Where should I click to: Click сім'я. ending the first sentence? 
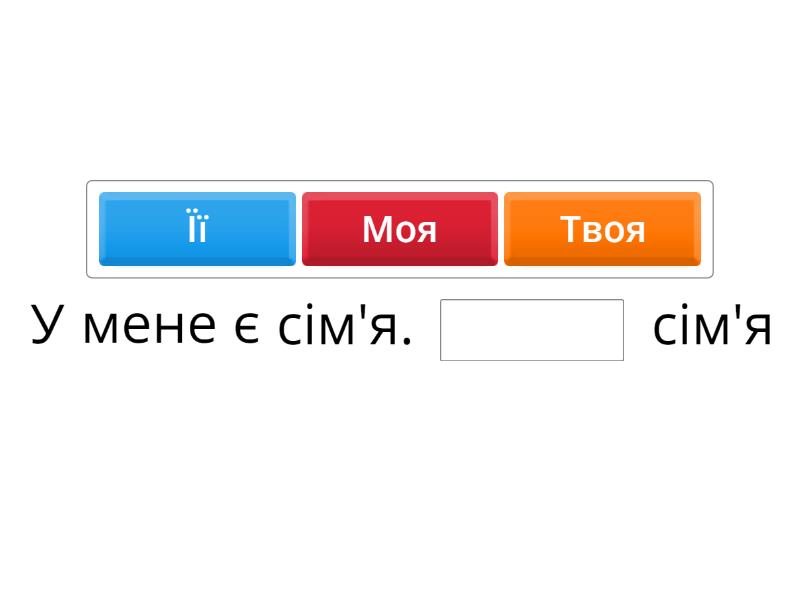[345, 326]
